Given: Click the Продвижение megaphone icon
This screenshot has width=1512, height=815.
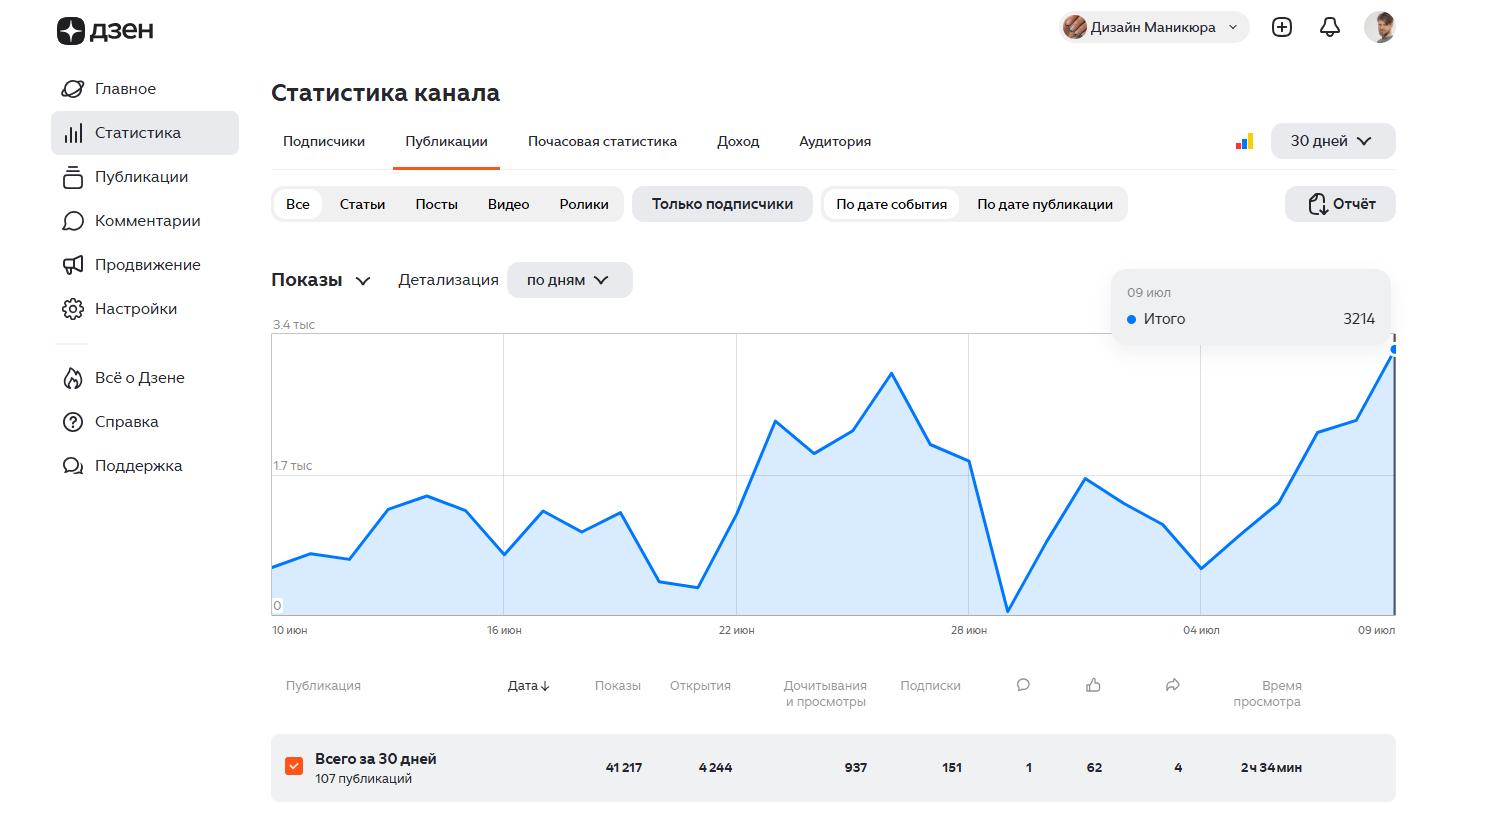Looking at the screenshot, I should [x=73, y=265].
